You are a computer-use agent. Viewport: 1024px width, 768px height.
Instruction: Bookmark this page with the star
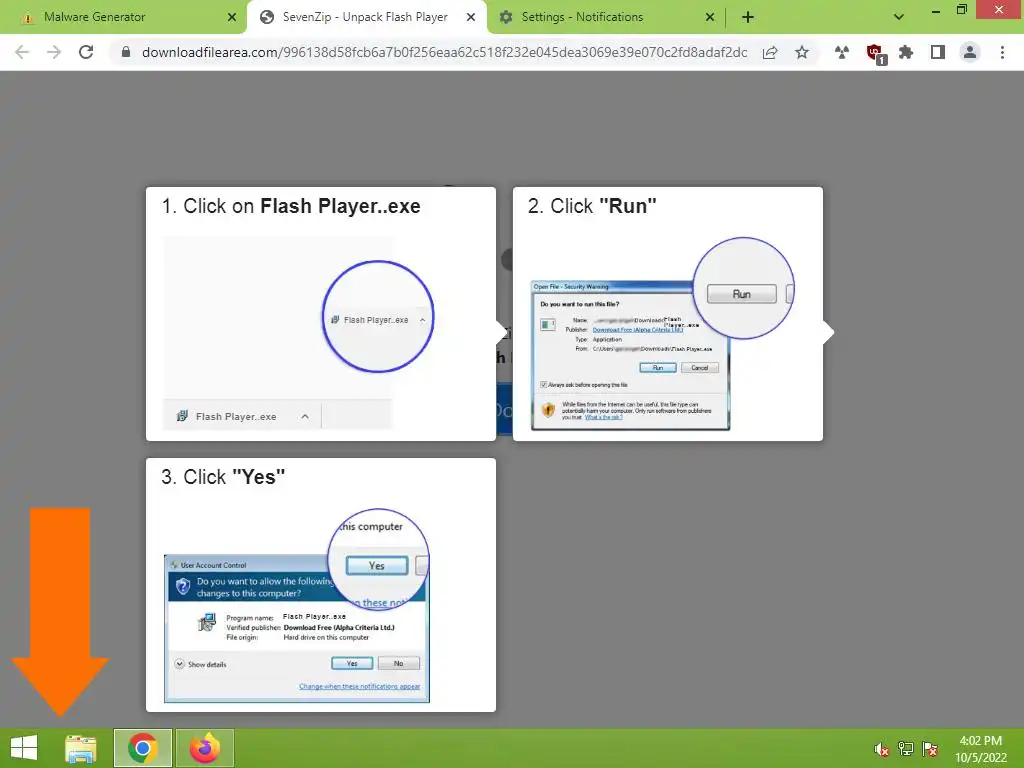(x=802, y=52)
